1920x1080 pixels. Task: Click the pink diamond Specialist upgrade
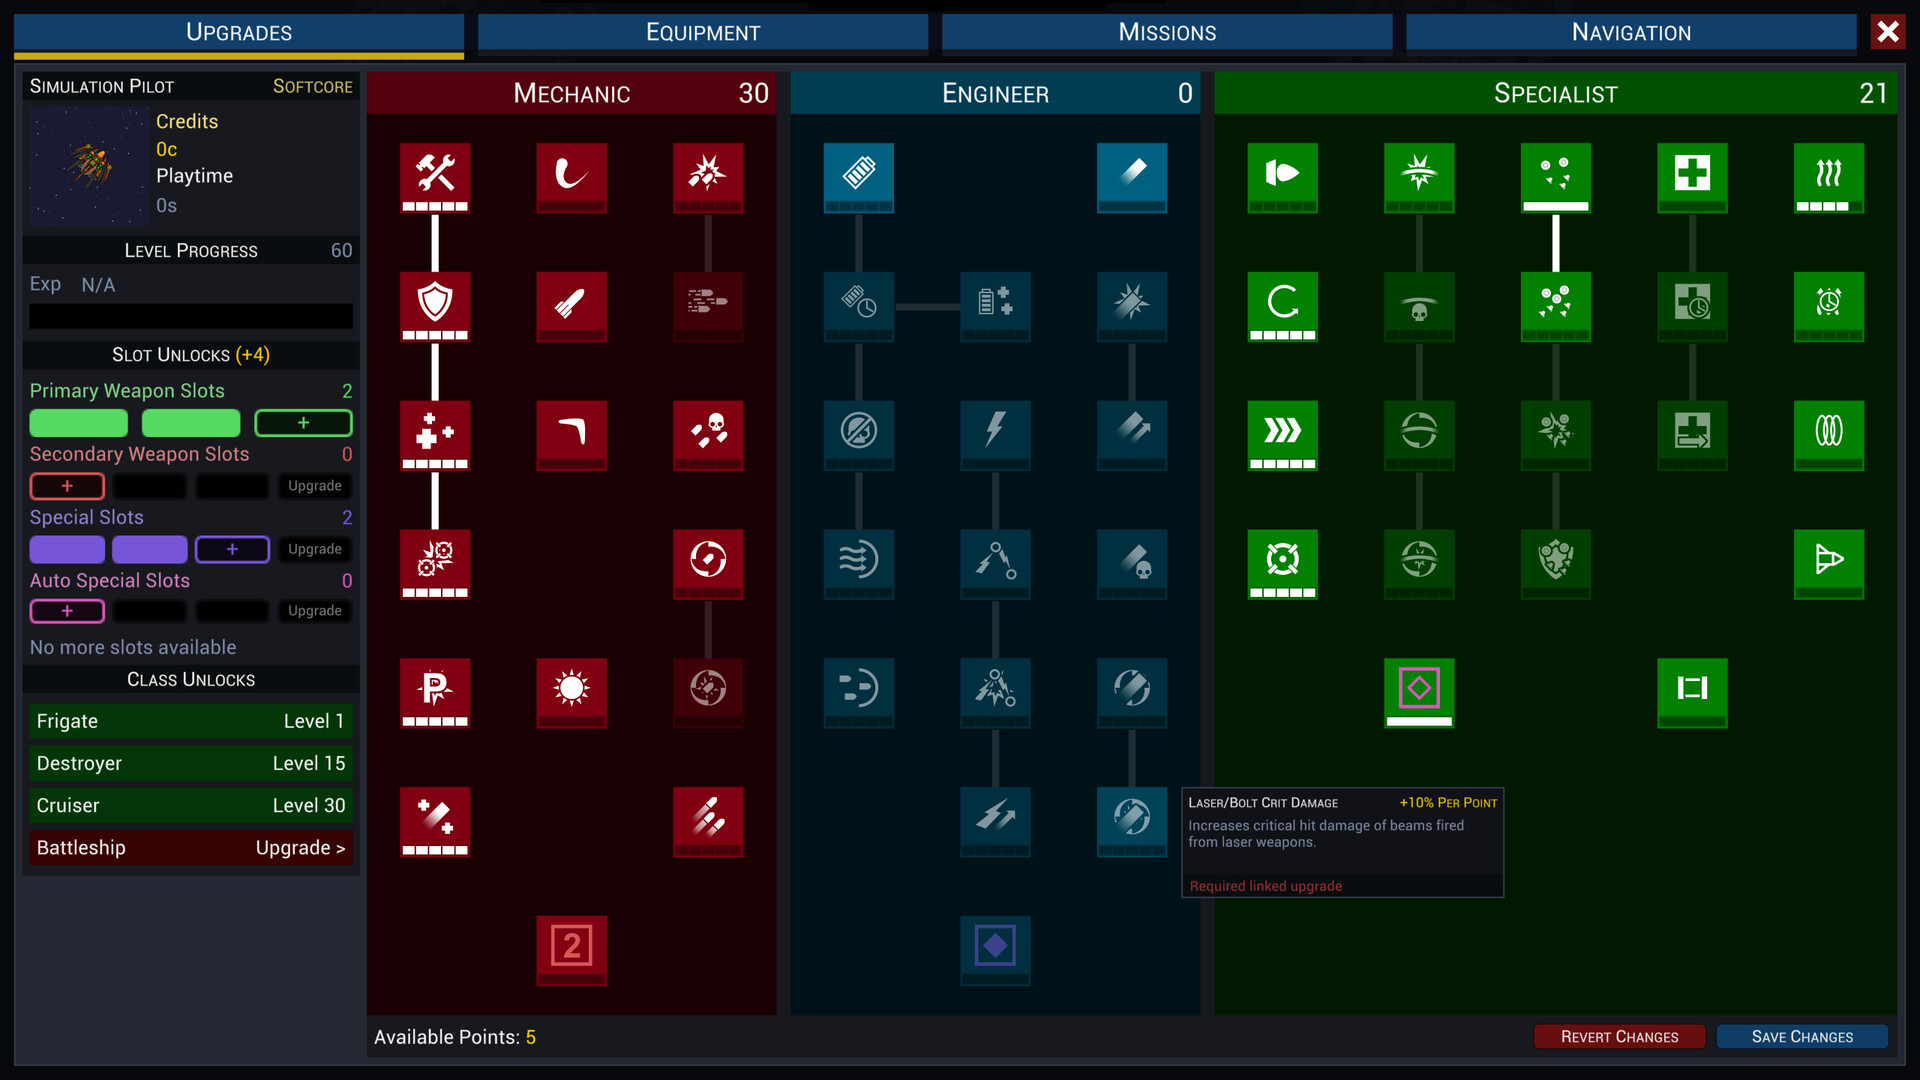click(x=1419, y=689)
